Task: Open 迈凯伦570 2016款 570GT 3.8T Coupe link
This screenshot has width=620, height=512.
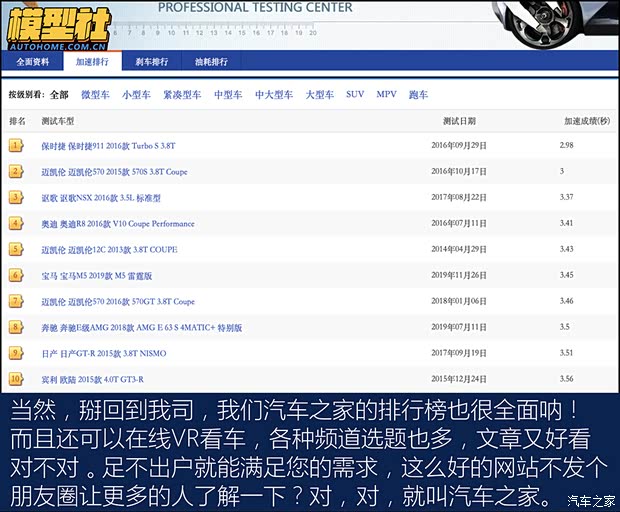Action: click(118, 302)
